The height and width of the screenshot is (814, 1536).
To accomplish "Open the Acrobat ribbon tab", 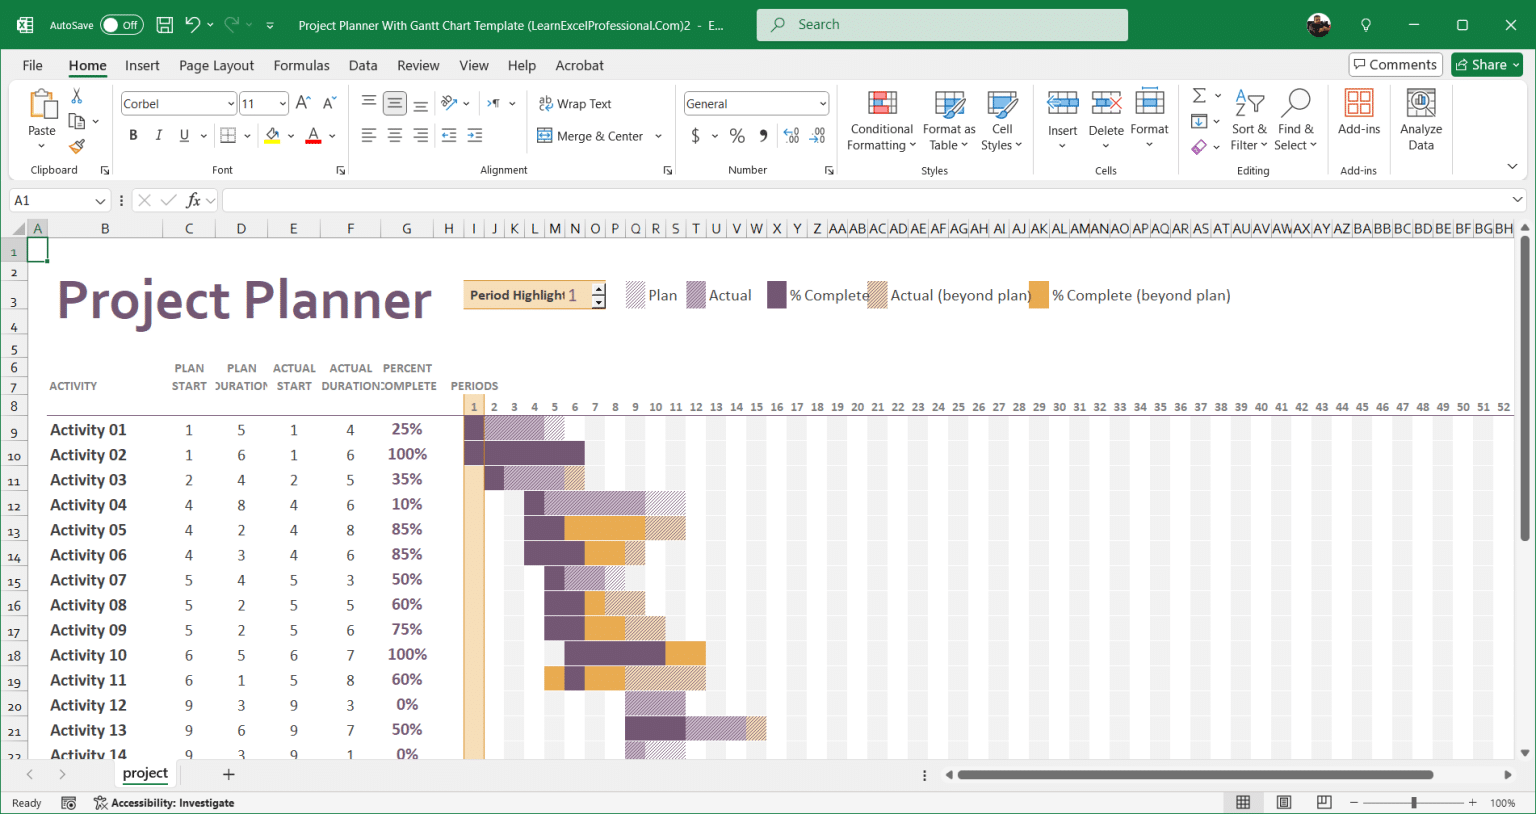I will pyautogui.click(x=579, y=65).
